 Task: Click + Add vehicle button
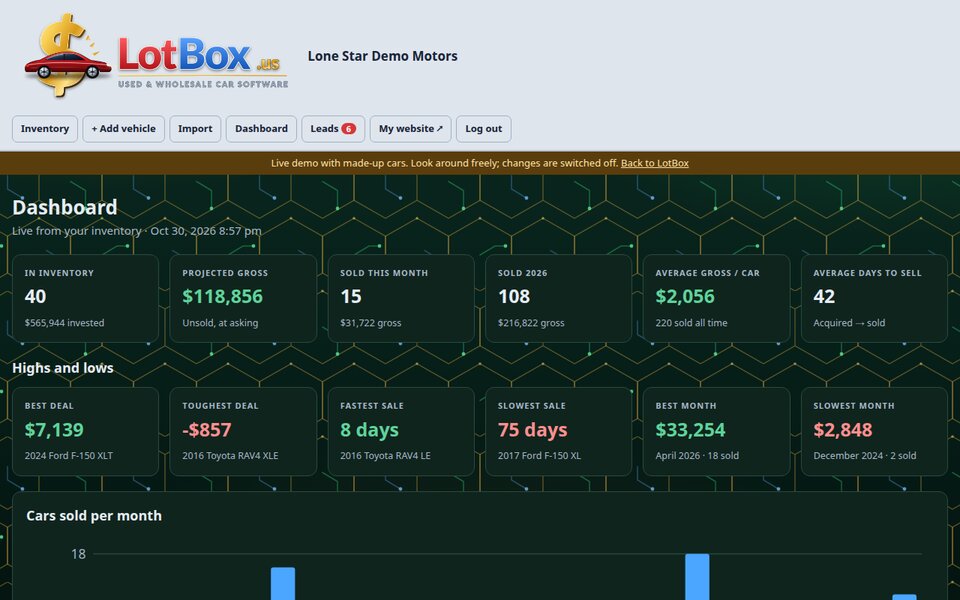[x=124, y=129]
